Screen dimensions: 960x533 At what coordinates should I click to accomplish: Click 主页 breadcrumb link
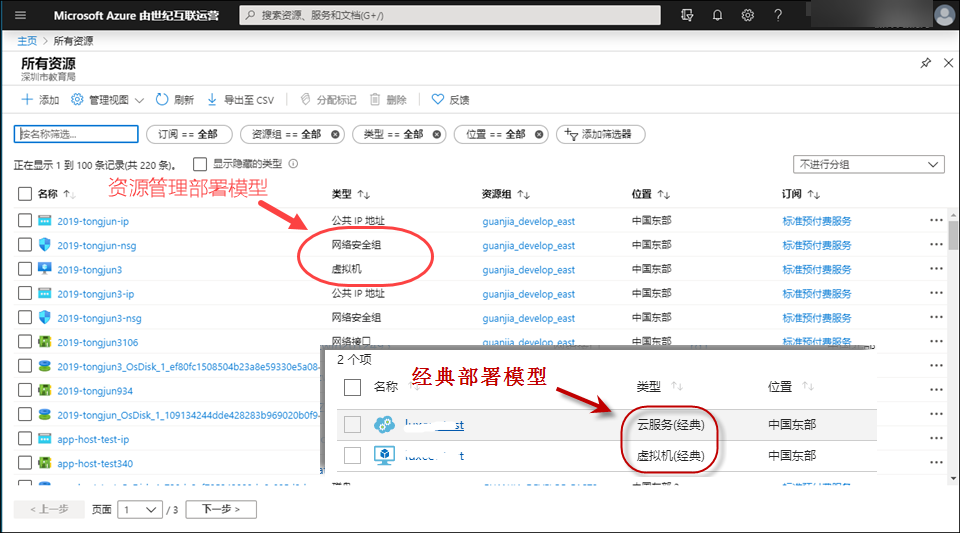click(27, 41)
